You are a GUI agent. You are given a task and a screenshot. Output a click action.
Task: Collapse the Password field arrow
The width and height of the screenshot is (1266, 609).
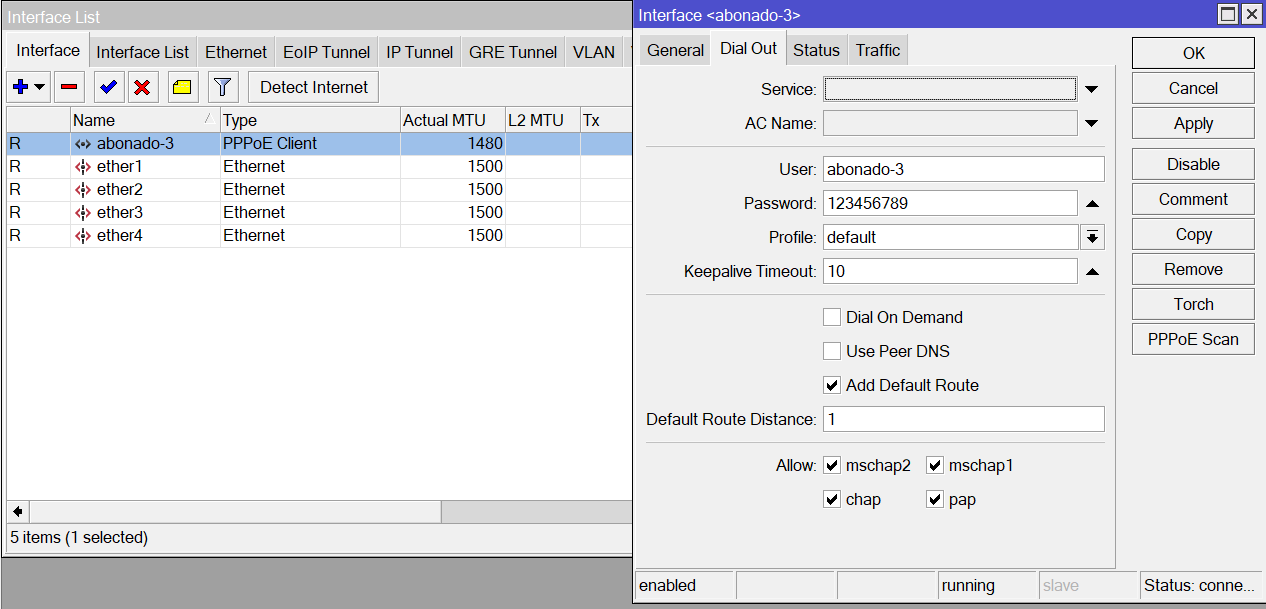pyautogui.click(x=1092, y=204)
